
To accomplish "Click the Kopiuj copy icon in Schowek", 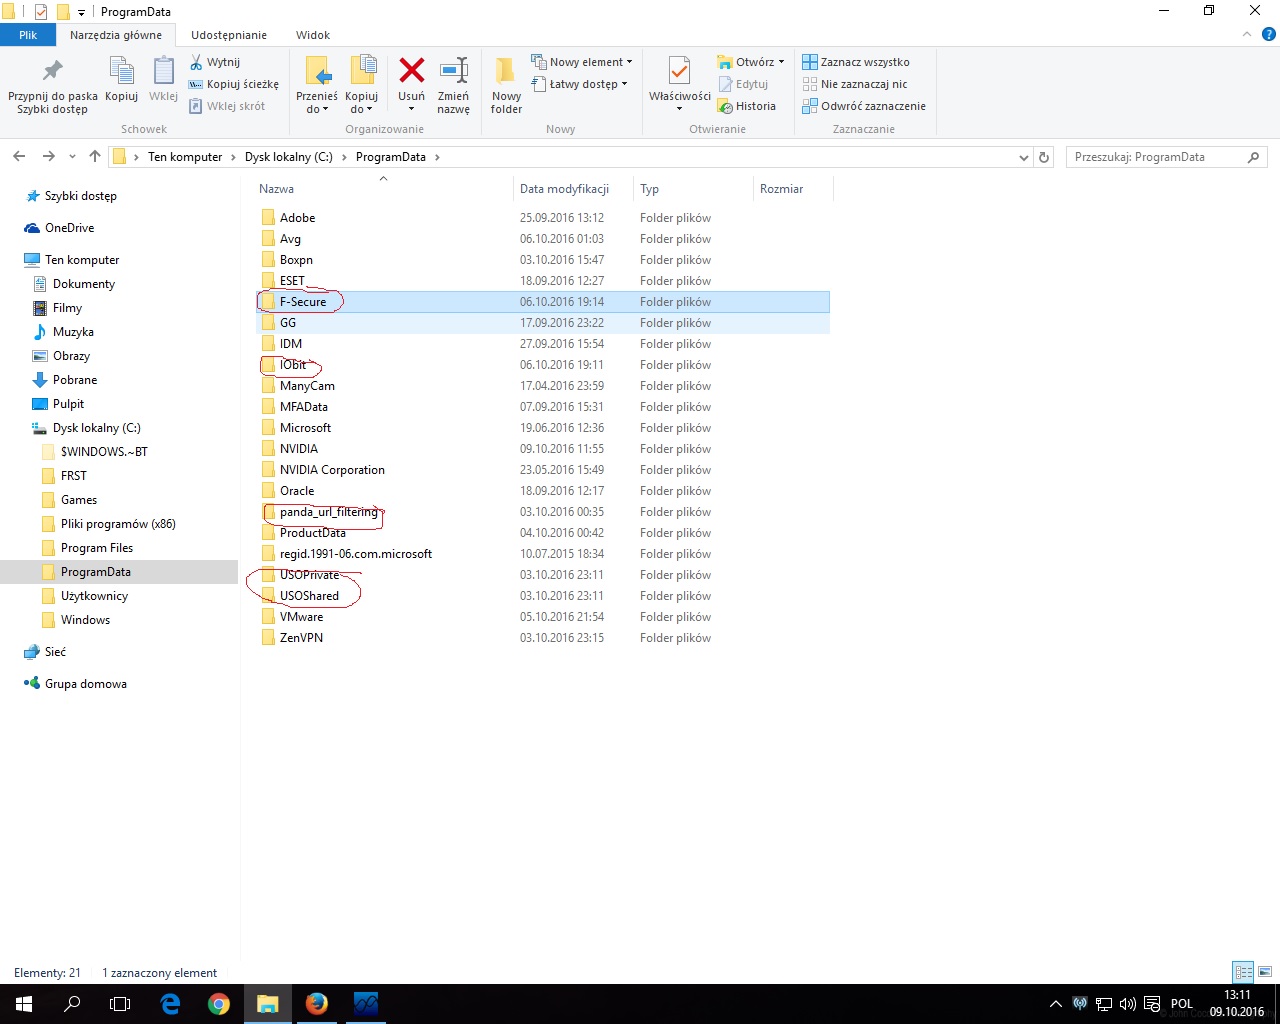I will point(121,73).
